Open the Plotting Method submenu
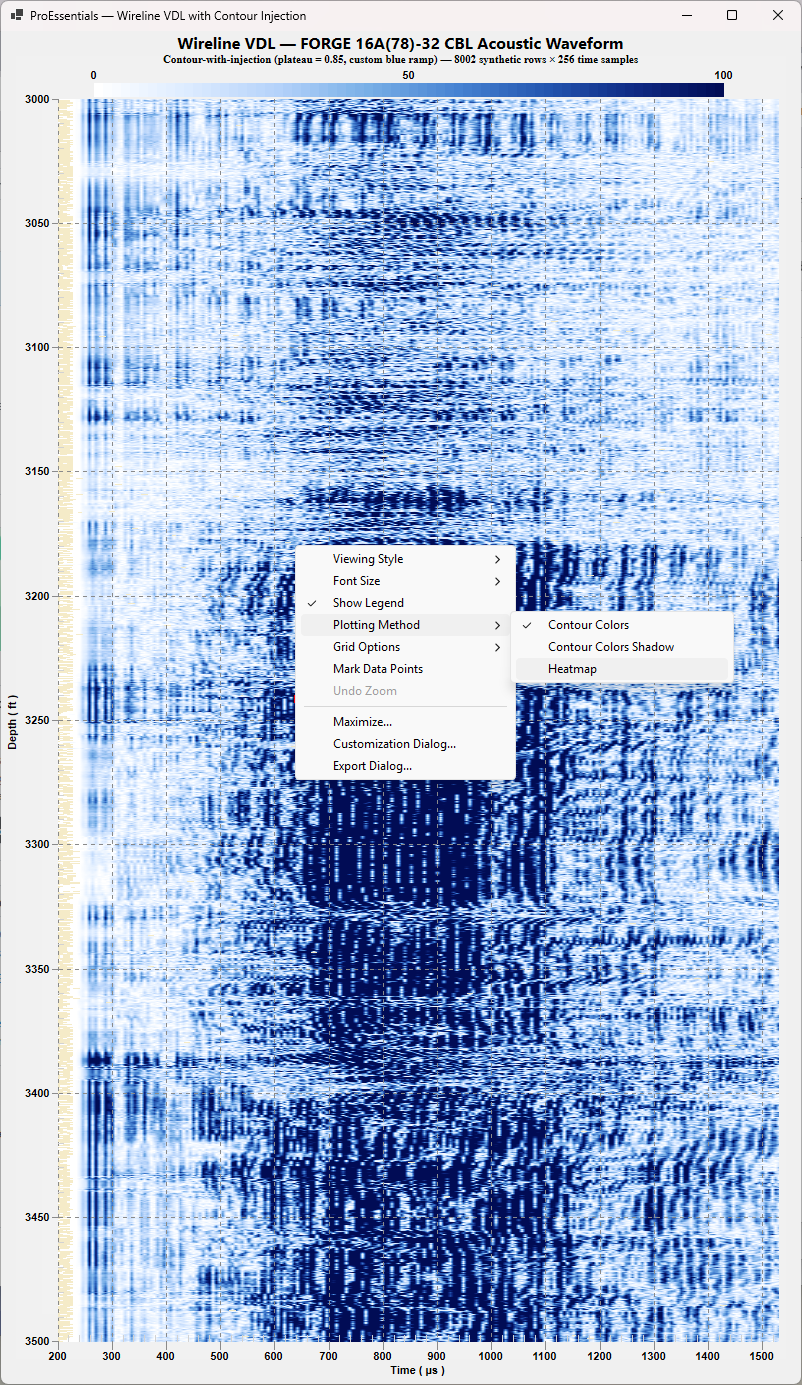802x1385 pixels. coord(405,625)
